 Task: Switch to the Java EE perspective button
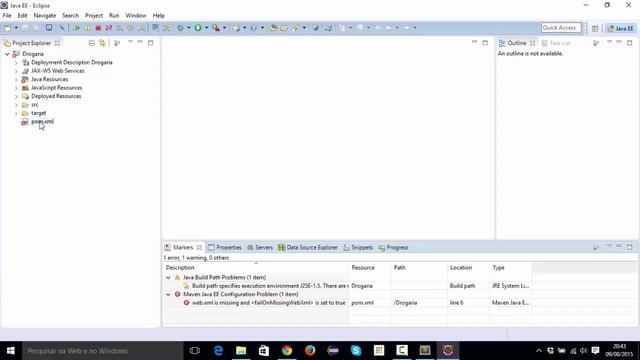click(x=620, y=28)
